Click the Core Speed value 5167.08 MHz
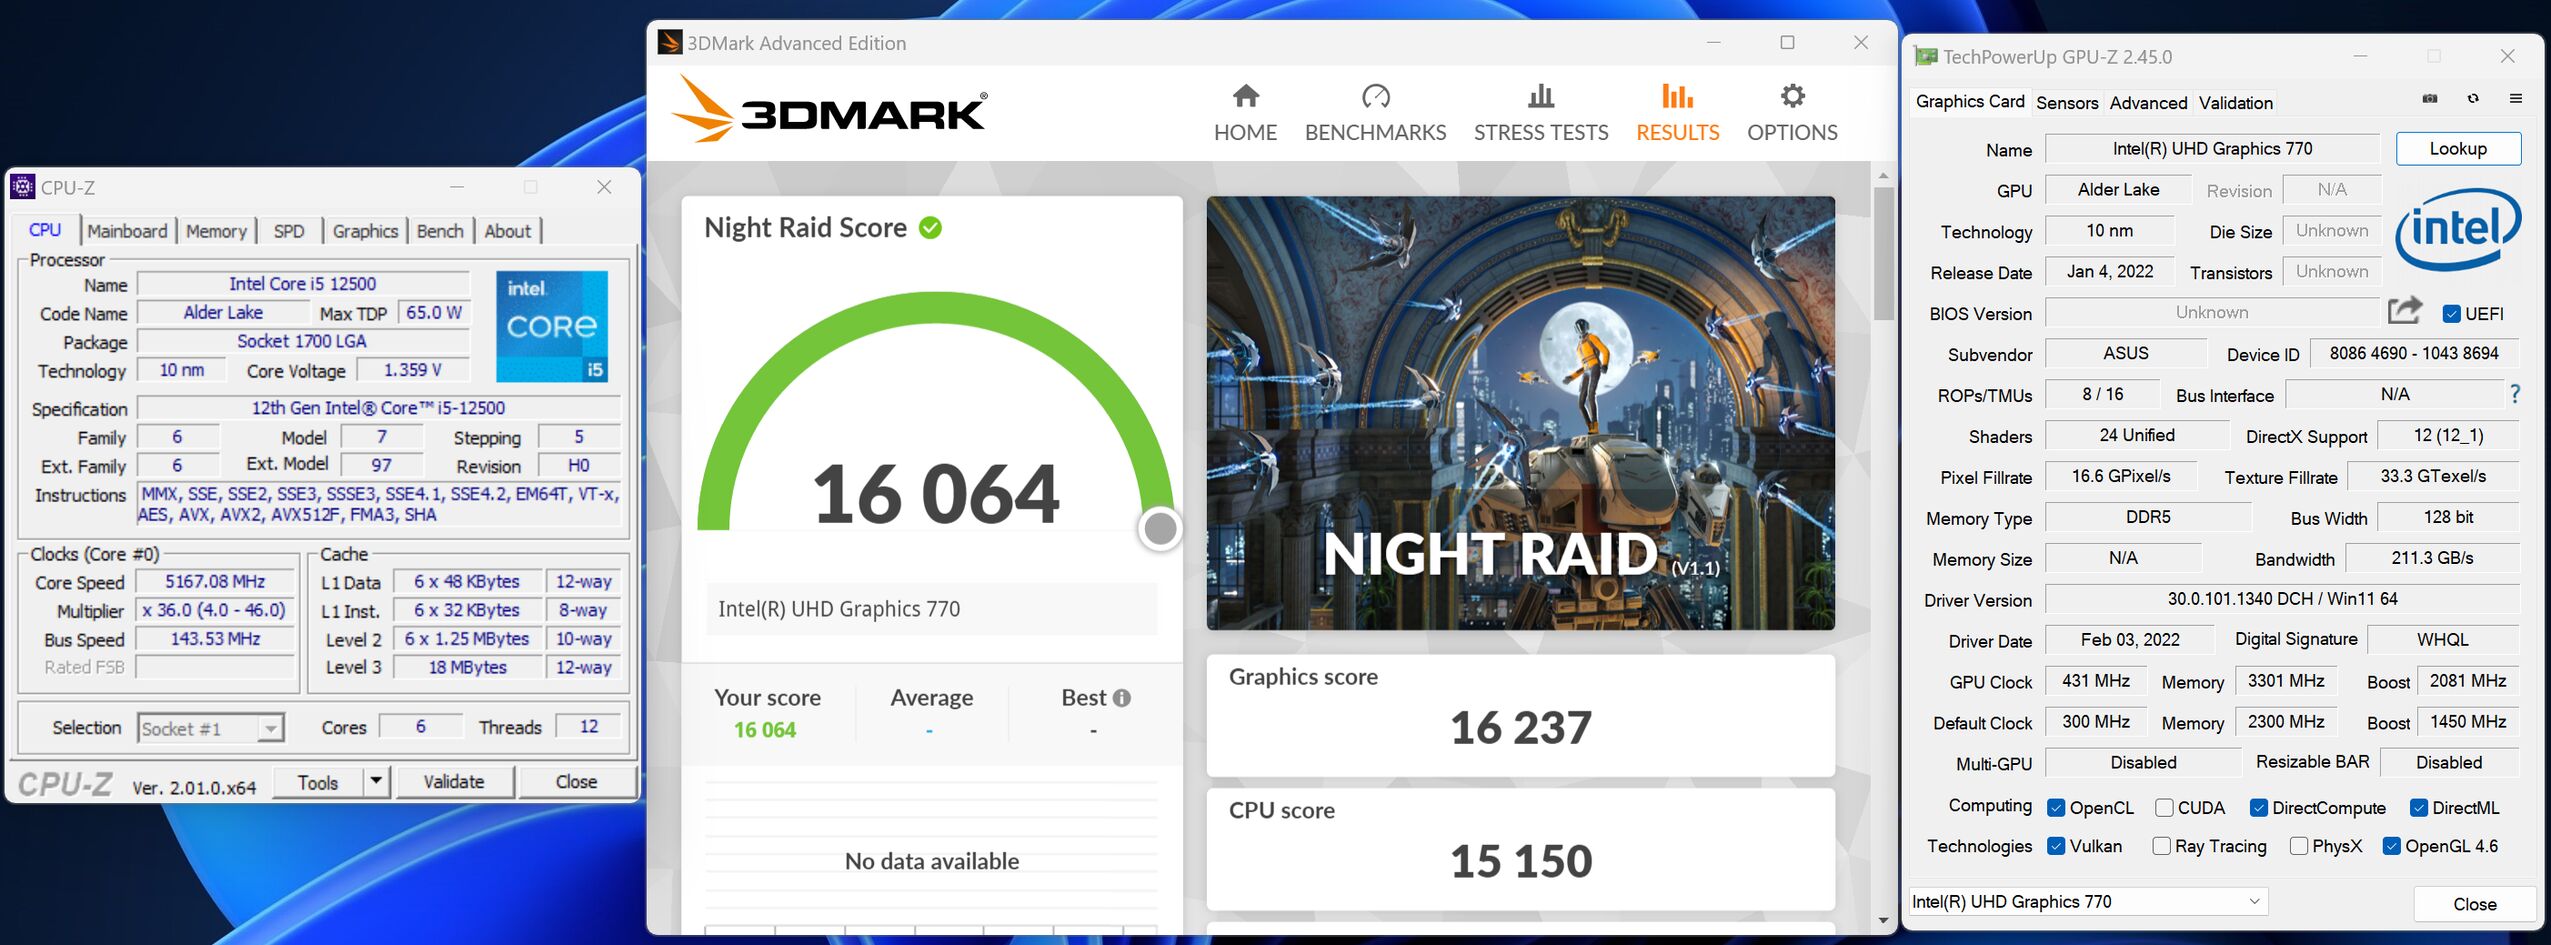The height and width of the screenshot is (945, 2551). click(x=215, y=581)
